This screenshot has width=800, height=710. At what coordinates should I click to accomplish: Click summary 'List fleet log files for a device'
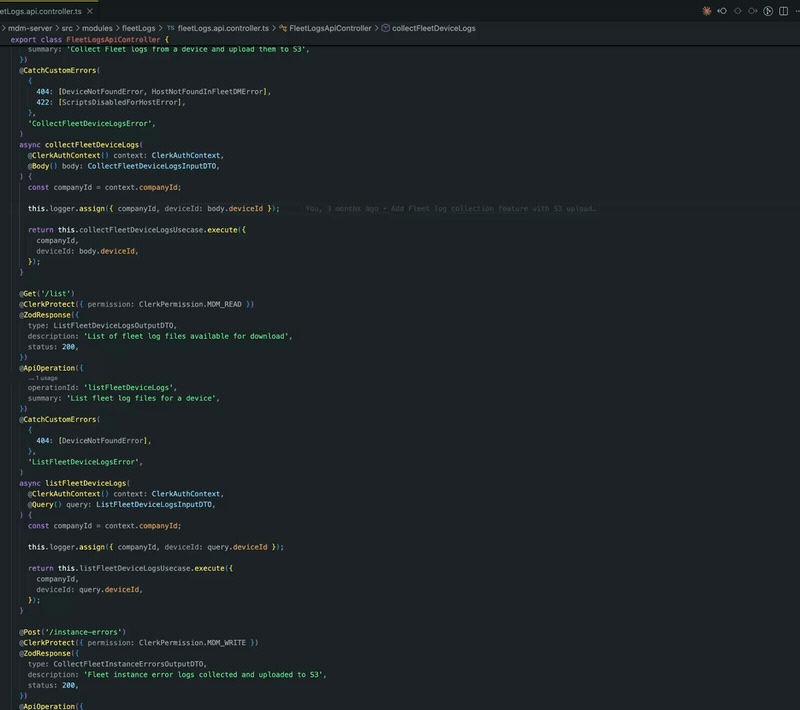(143, 398)
